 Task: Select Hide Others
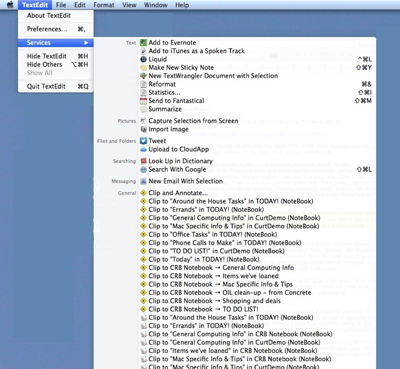coord(56,64)
